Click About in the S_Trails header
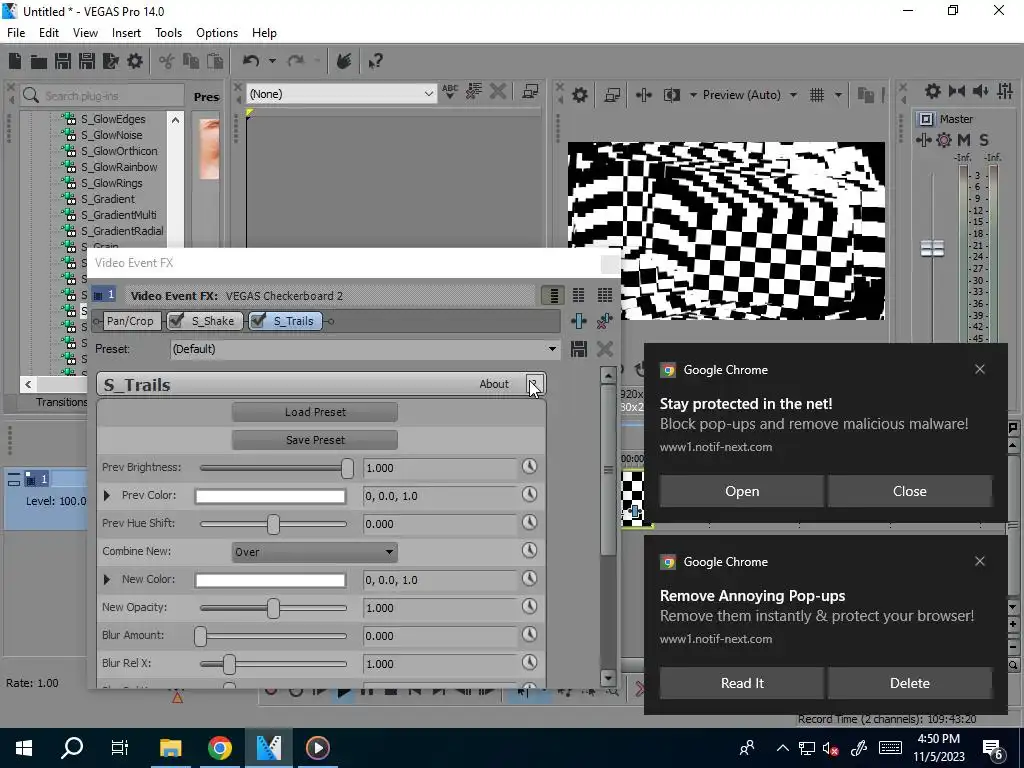Viewport: 1024px width, 768px height. point(494,384)
